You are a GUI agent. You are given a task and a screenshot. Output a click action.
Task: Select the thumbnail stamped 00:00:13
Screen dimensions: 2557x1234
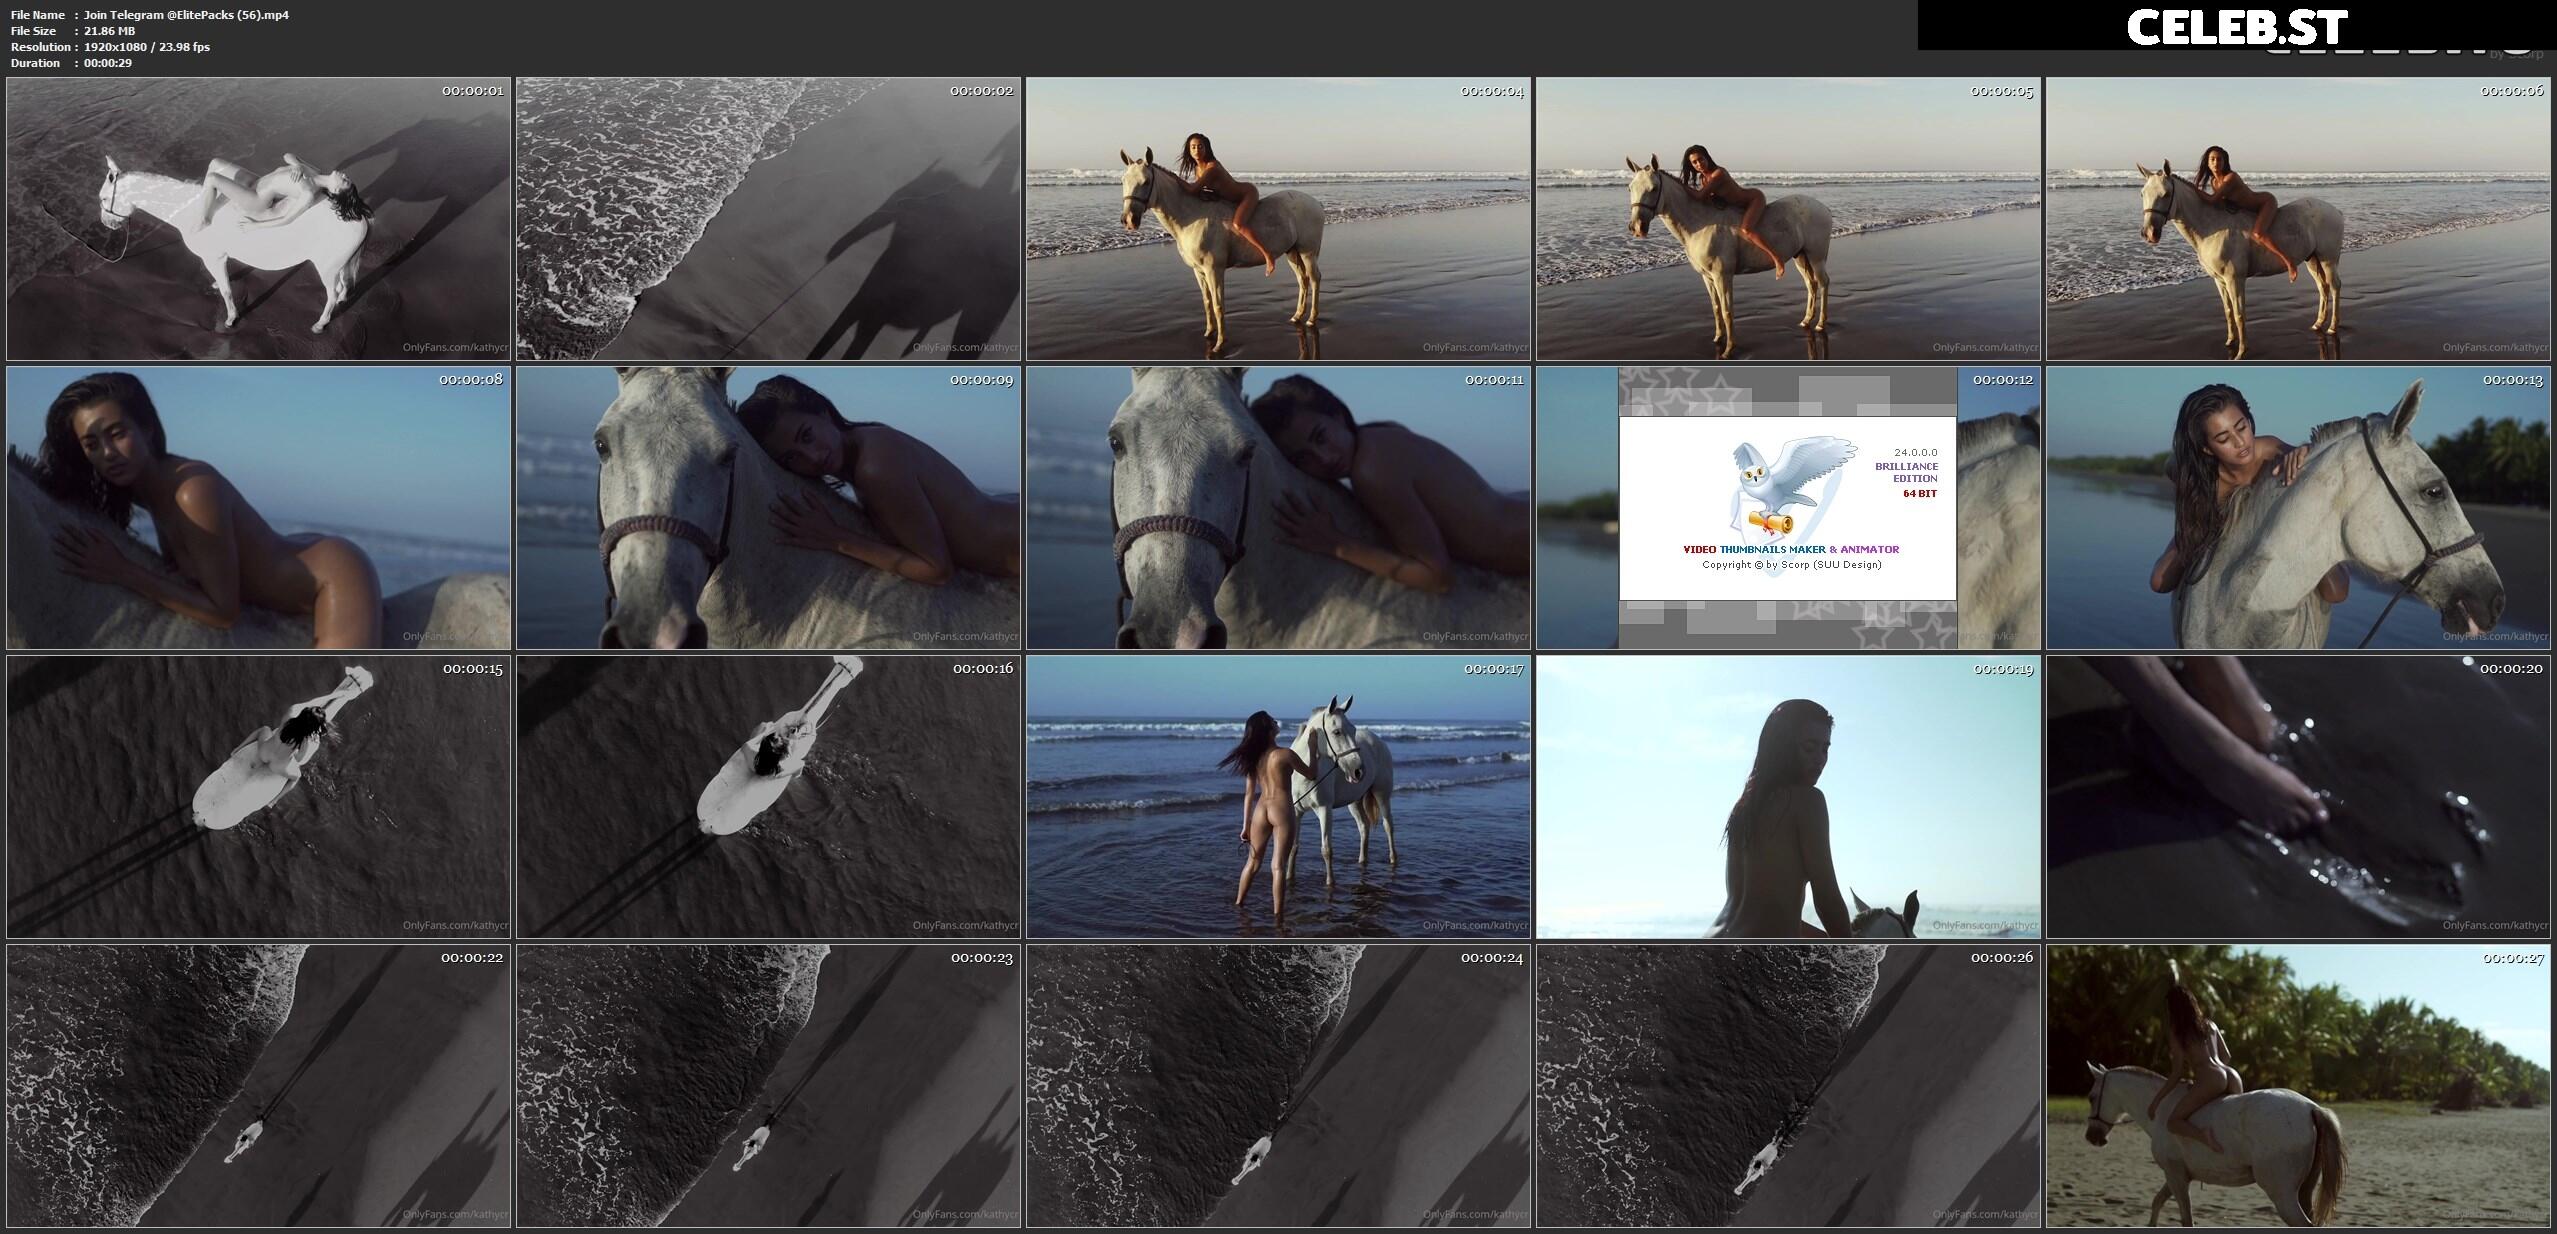pos(2299,508)
